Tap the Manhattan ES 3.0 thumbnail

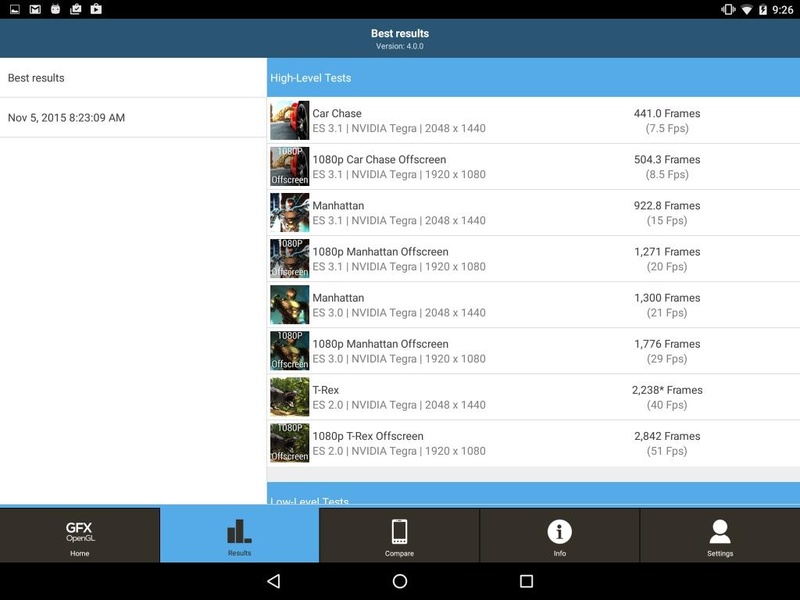coord(289,305)
